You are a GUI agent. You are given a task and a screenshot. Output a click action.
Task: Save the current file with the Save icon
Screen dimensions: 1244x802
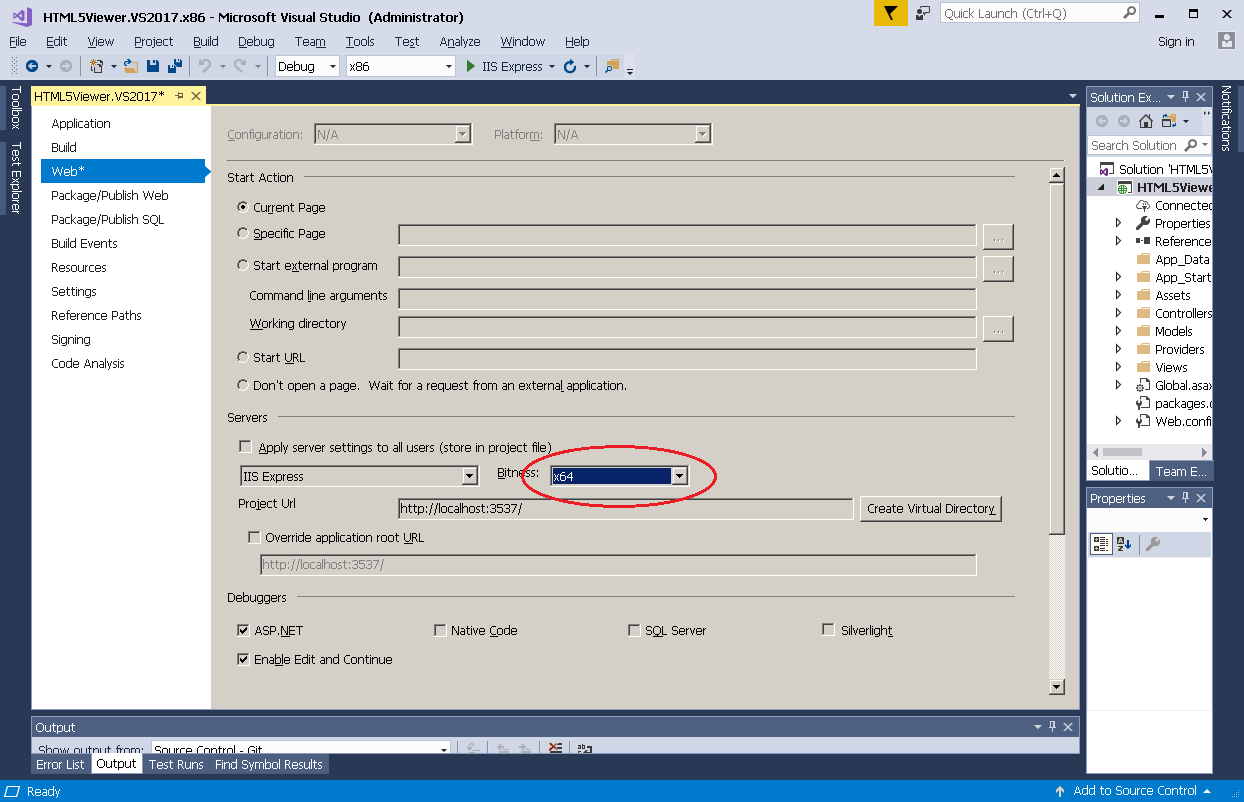point(153,66)
